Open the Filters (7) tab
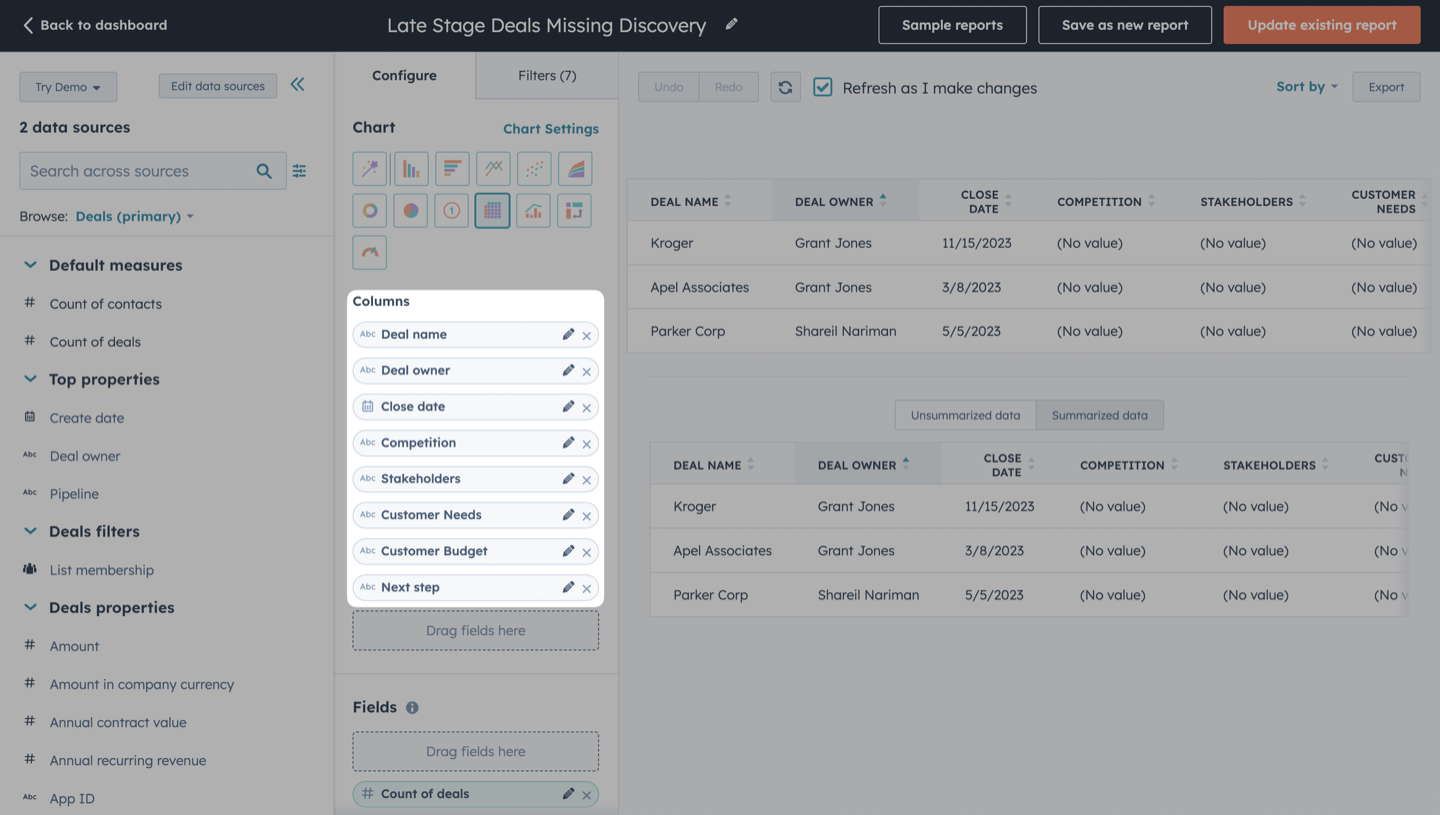Screen dimensions: 1440x815 point(547,75)
